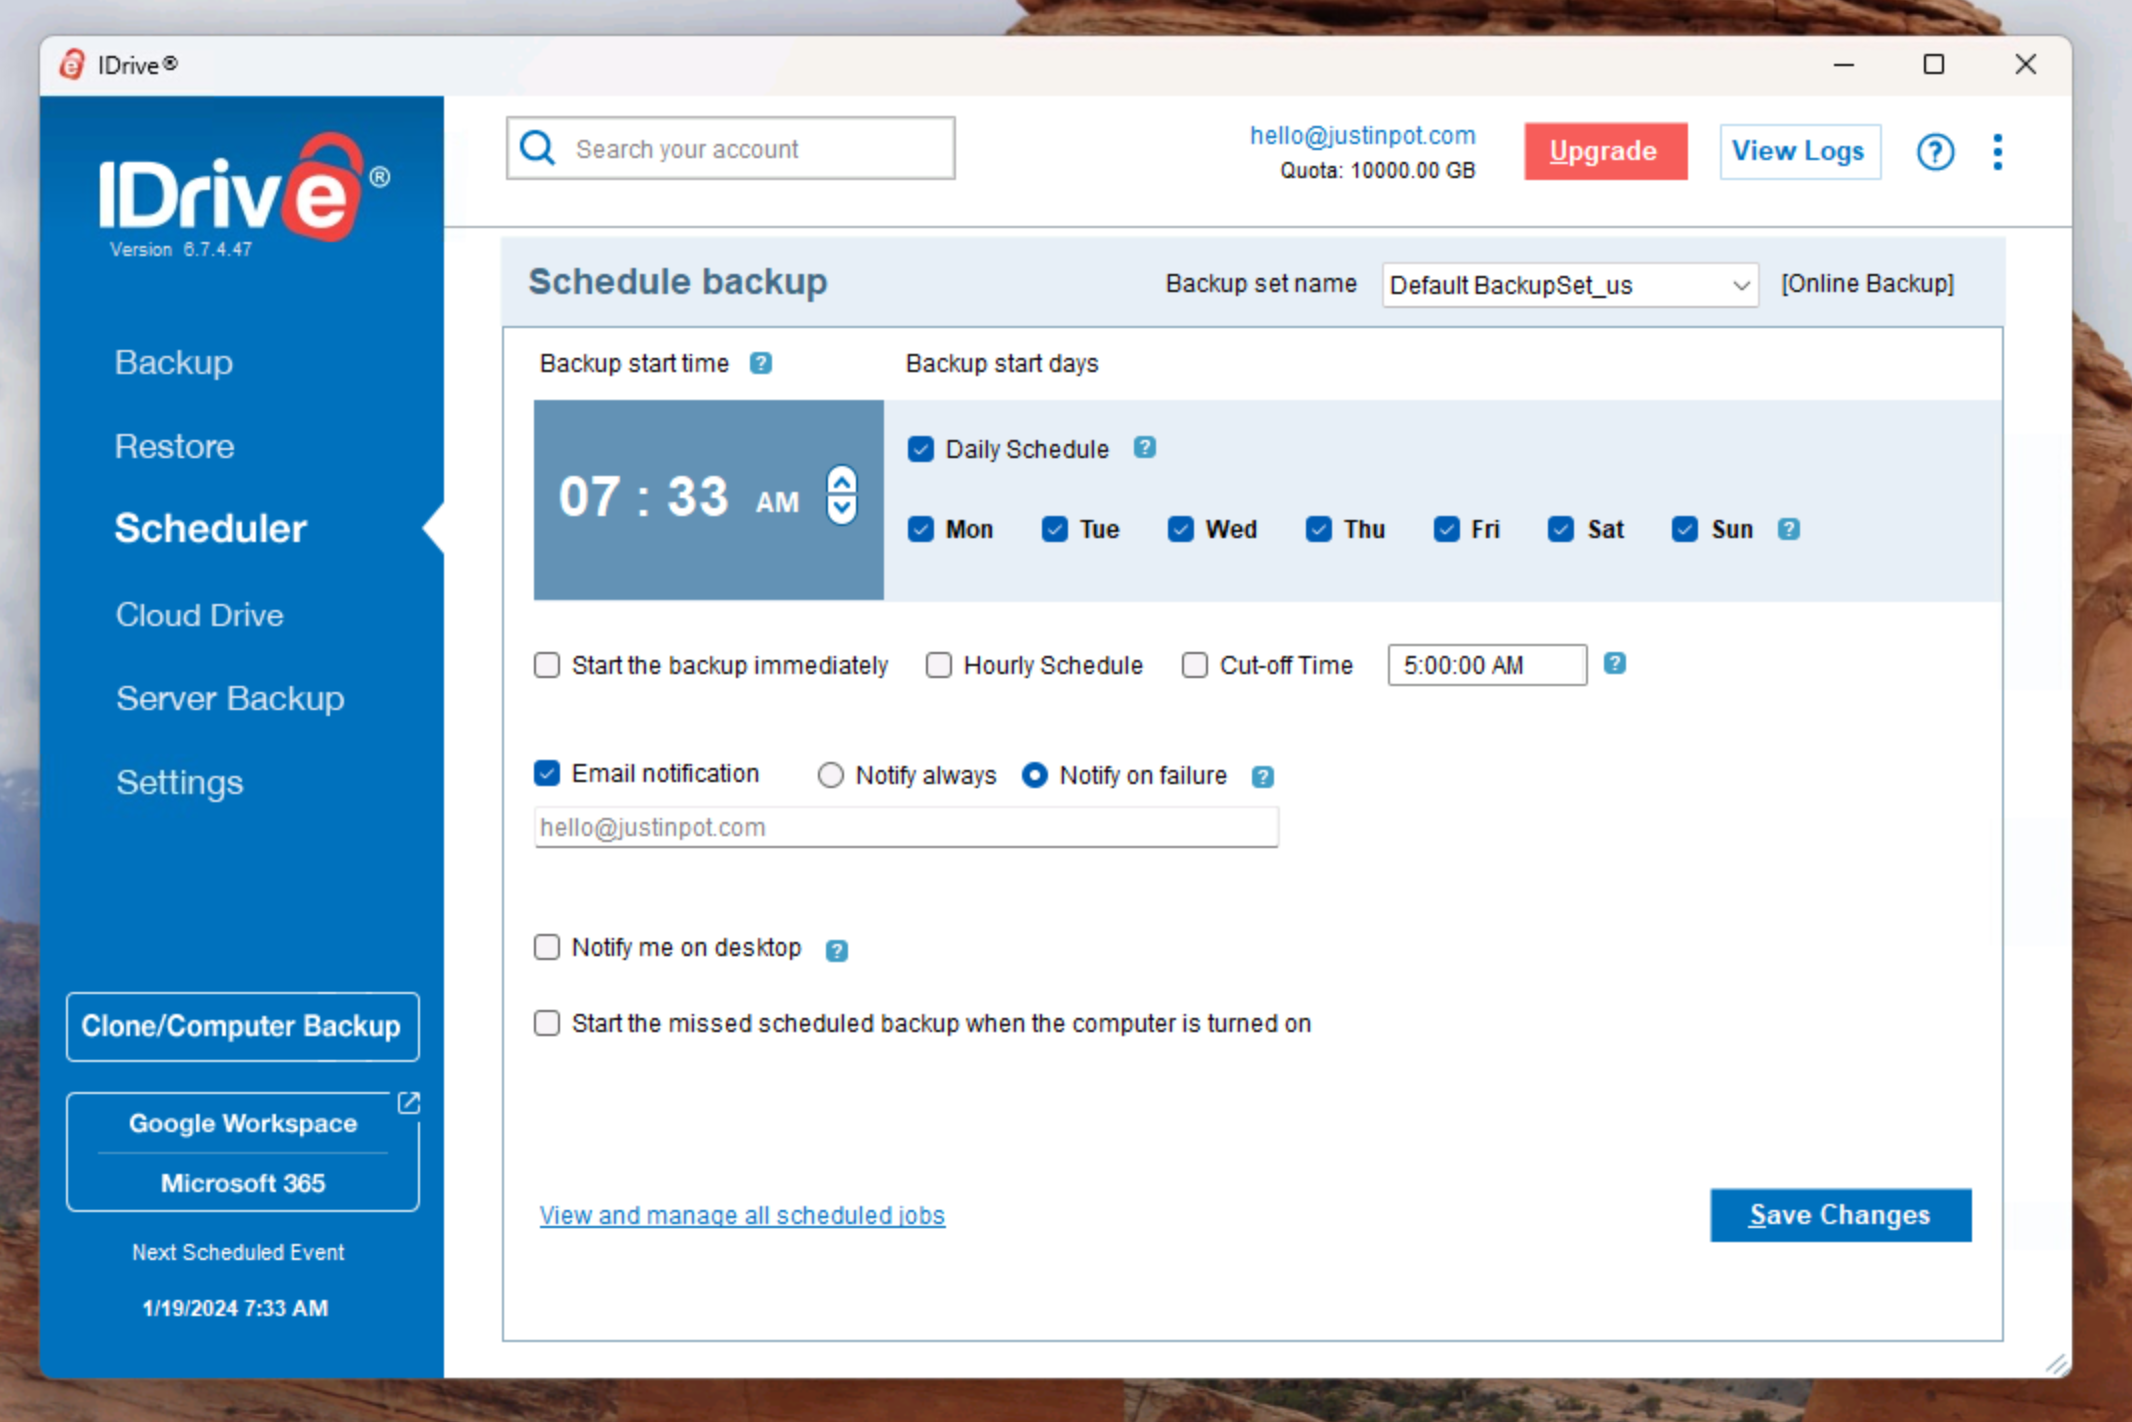Click the Upgrade button
The image size is (2132, 1422).
[1605, 151]
